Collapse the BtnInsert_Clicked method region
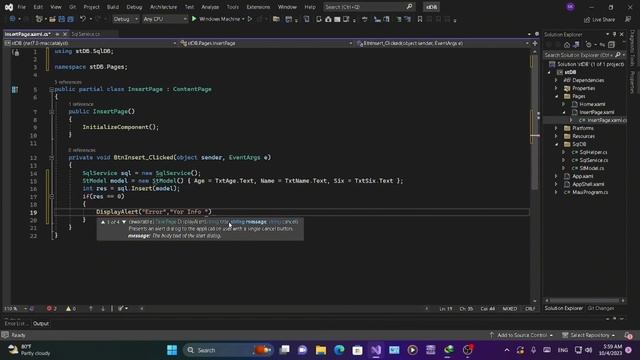 click(51, 157)
